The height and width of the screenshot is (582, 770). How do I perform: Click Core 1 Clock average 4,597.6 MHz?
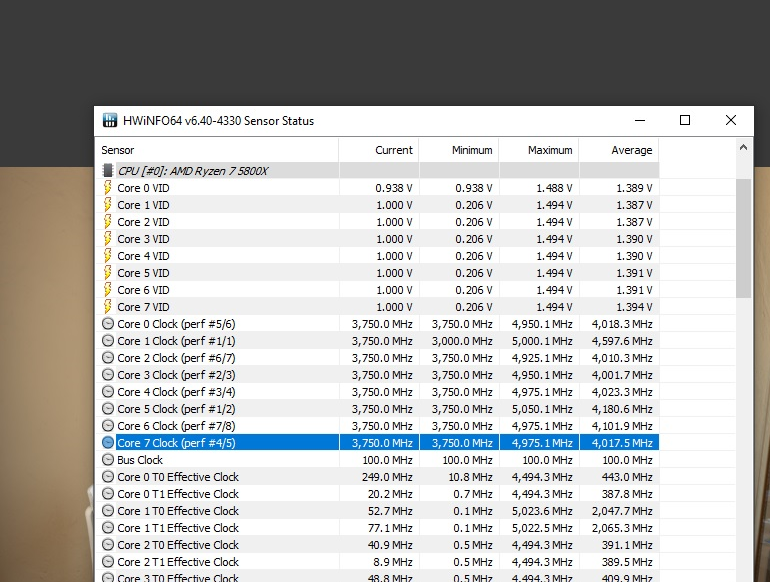(x=622, y=341)
